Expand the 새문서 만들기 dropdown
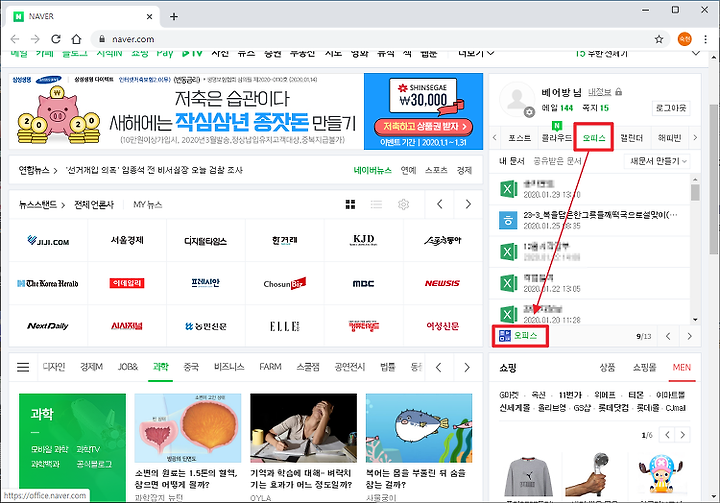The width and height of the screenshot is (720, 503). coord(658,161)
